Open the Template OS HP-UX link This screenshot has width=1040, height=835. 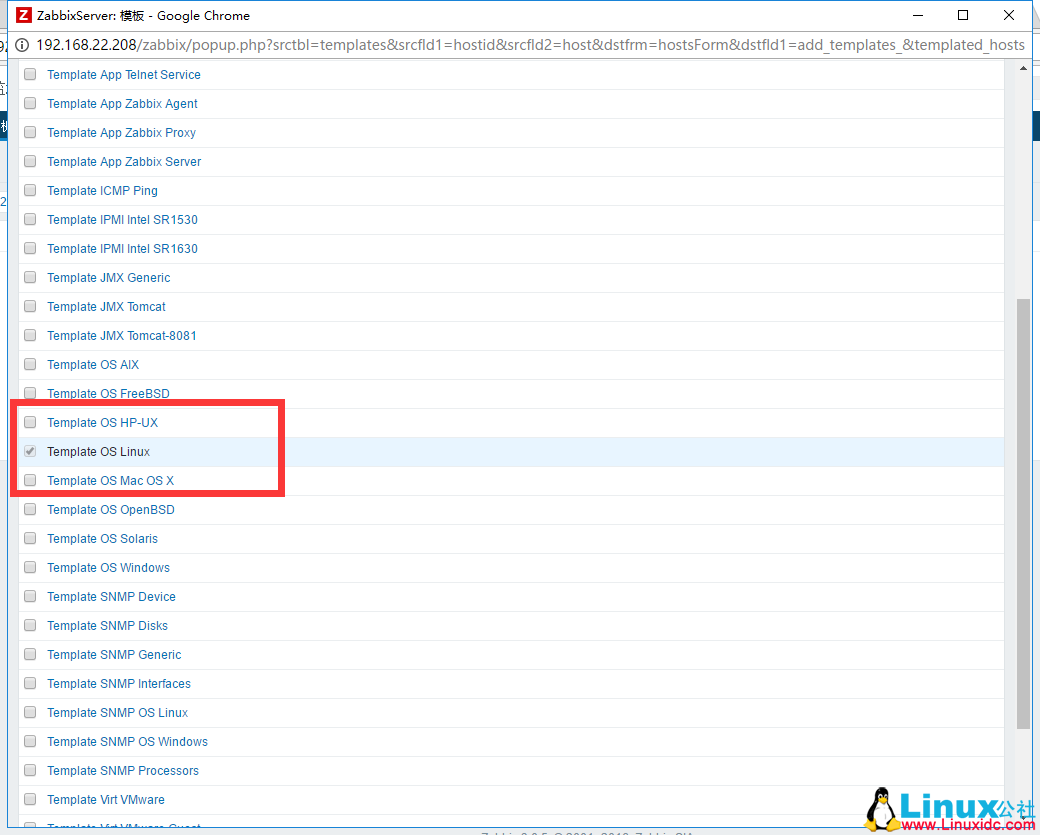102,423
